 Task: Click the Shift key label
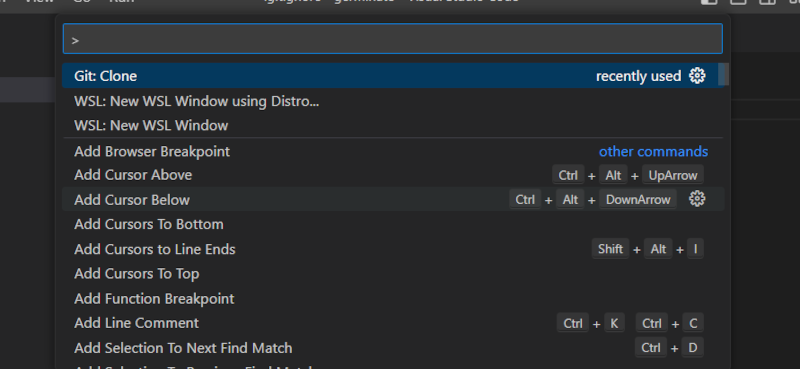tap(610, 249)
